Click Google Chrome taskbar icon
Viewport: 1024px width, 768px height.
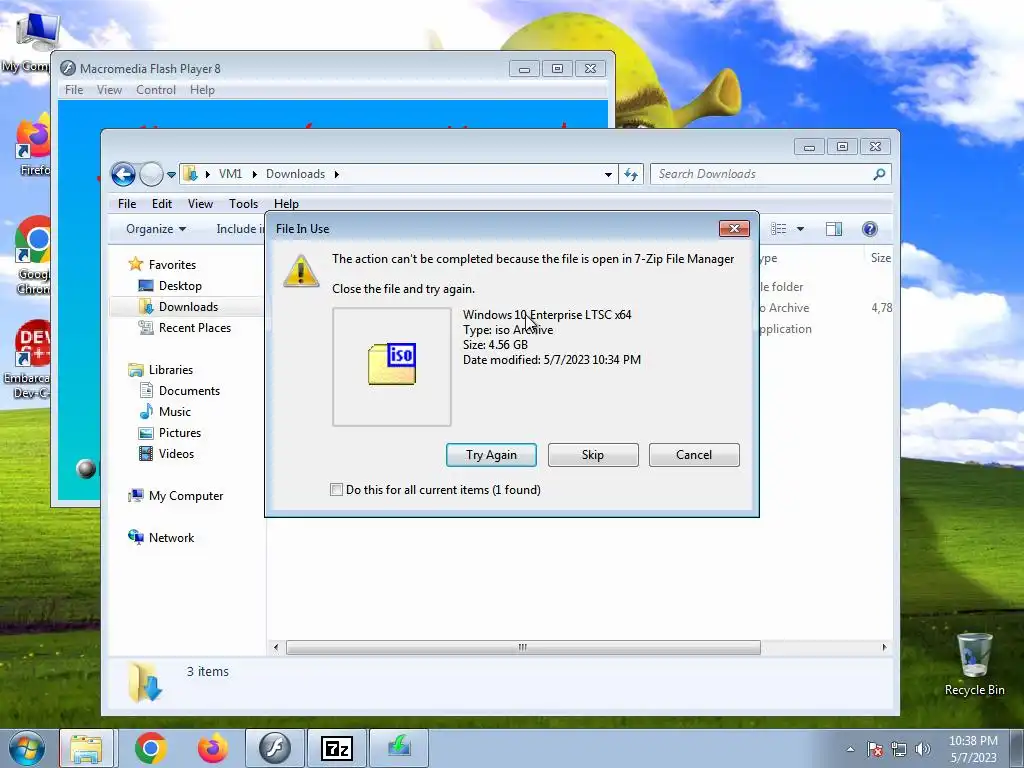click(151, 748)
